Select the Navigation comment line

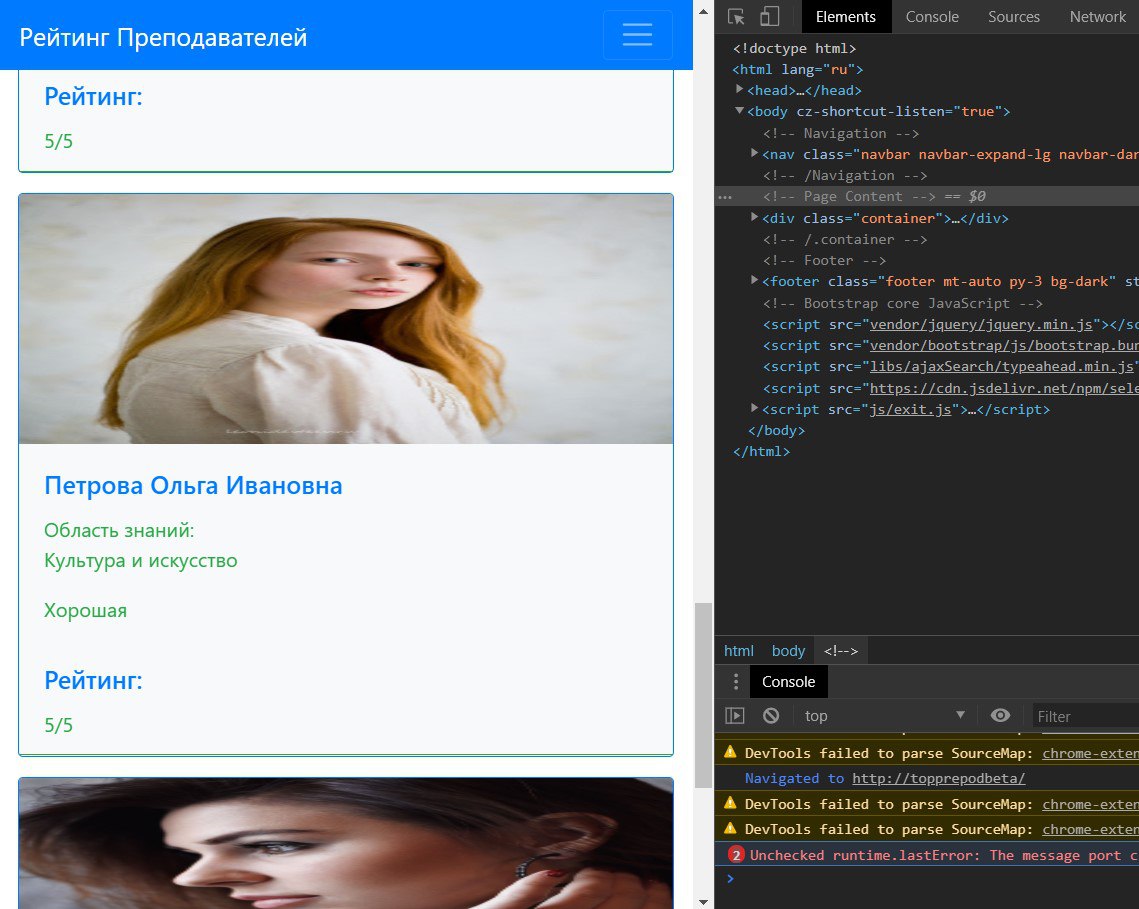point(841,133)
